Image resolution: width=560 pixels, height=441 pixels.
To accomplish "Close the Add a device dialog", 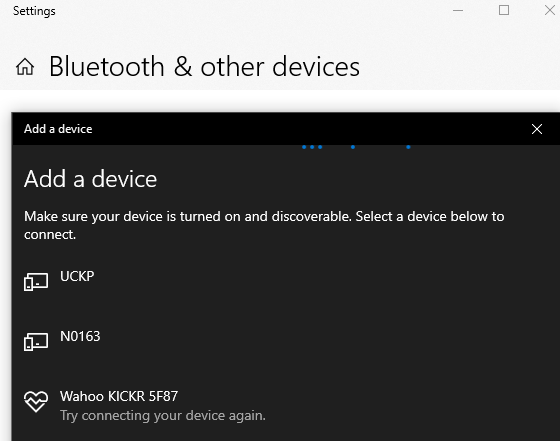I will click(537, 129).
